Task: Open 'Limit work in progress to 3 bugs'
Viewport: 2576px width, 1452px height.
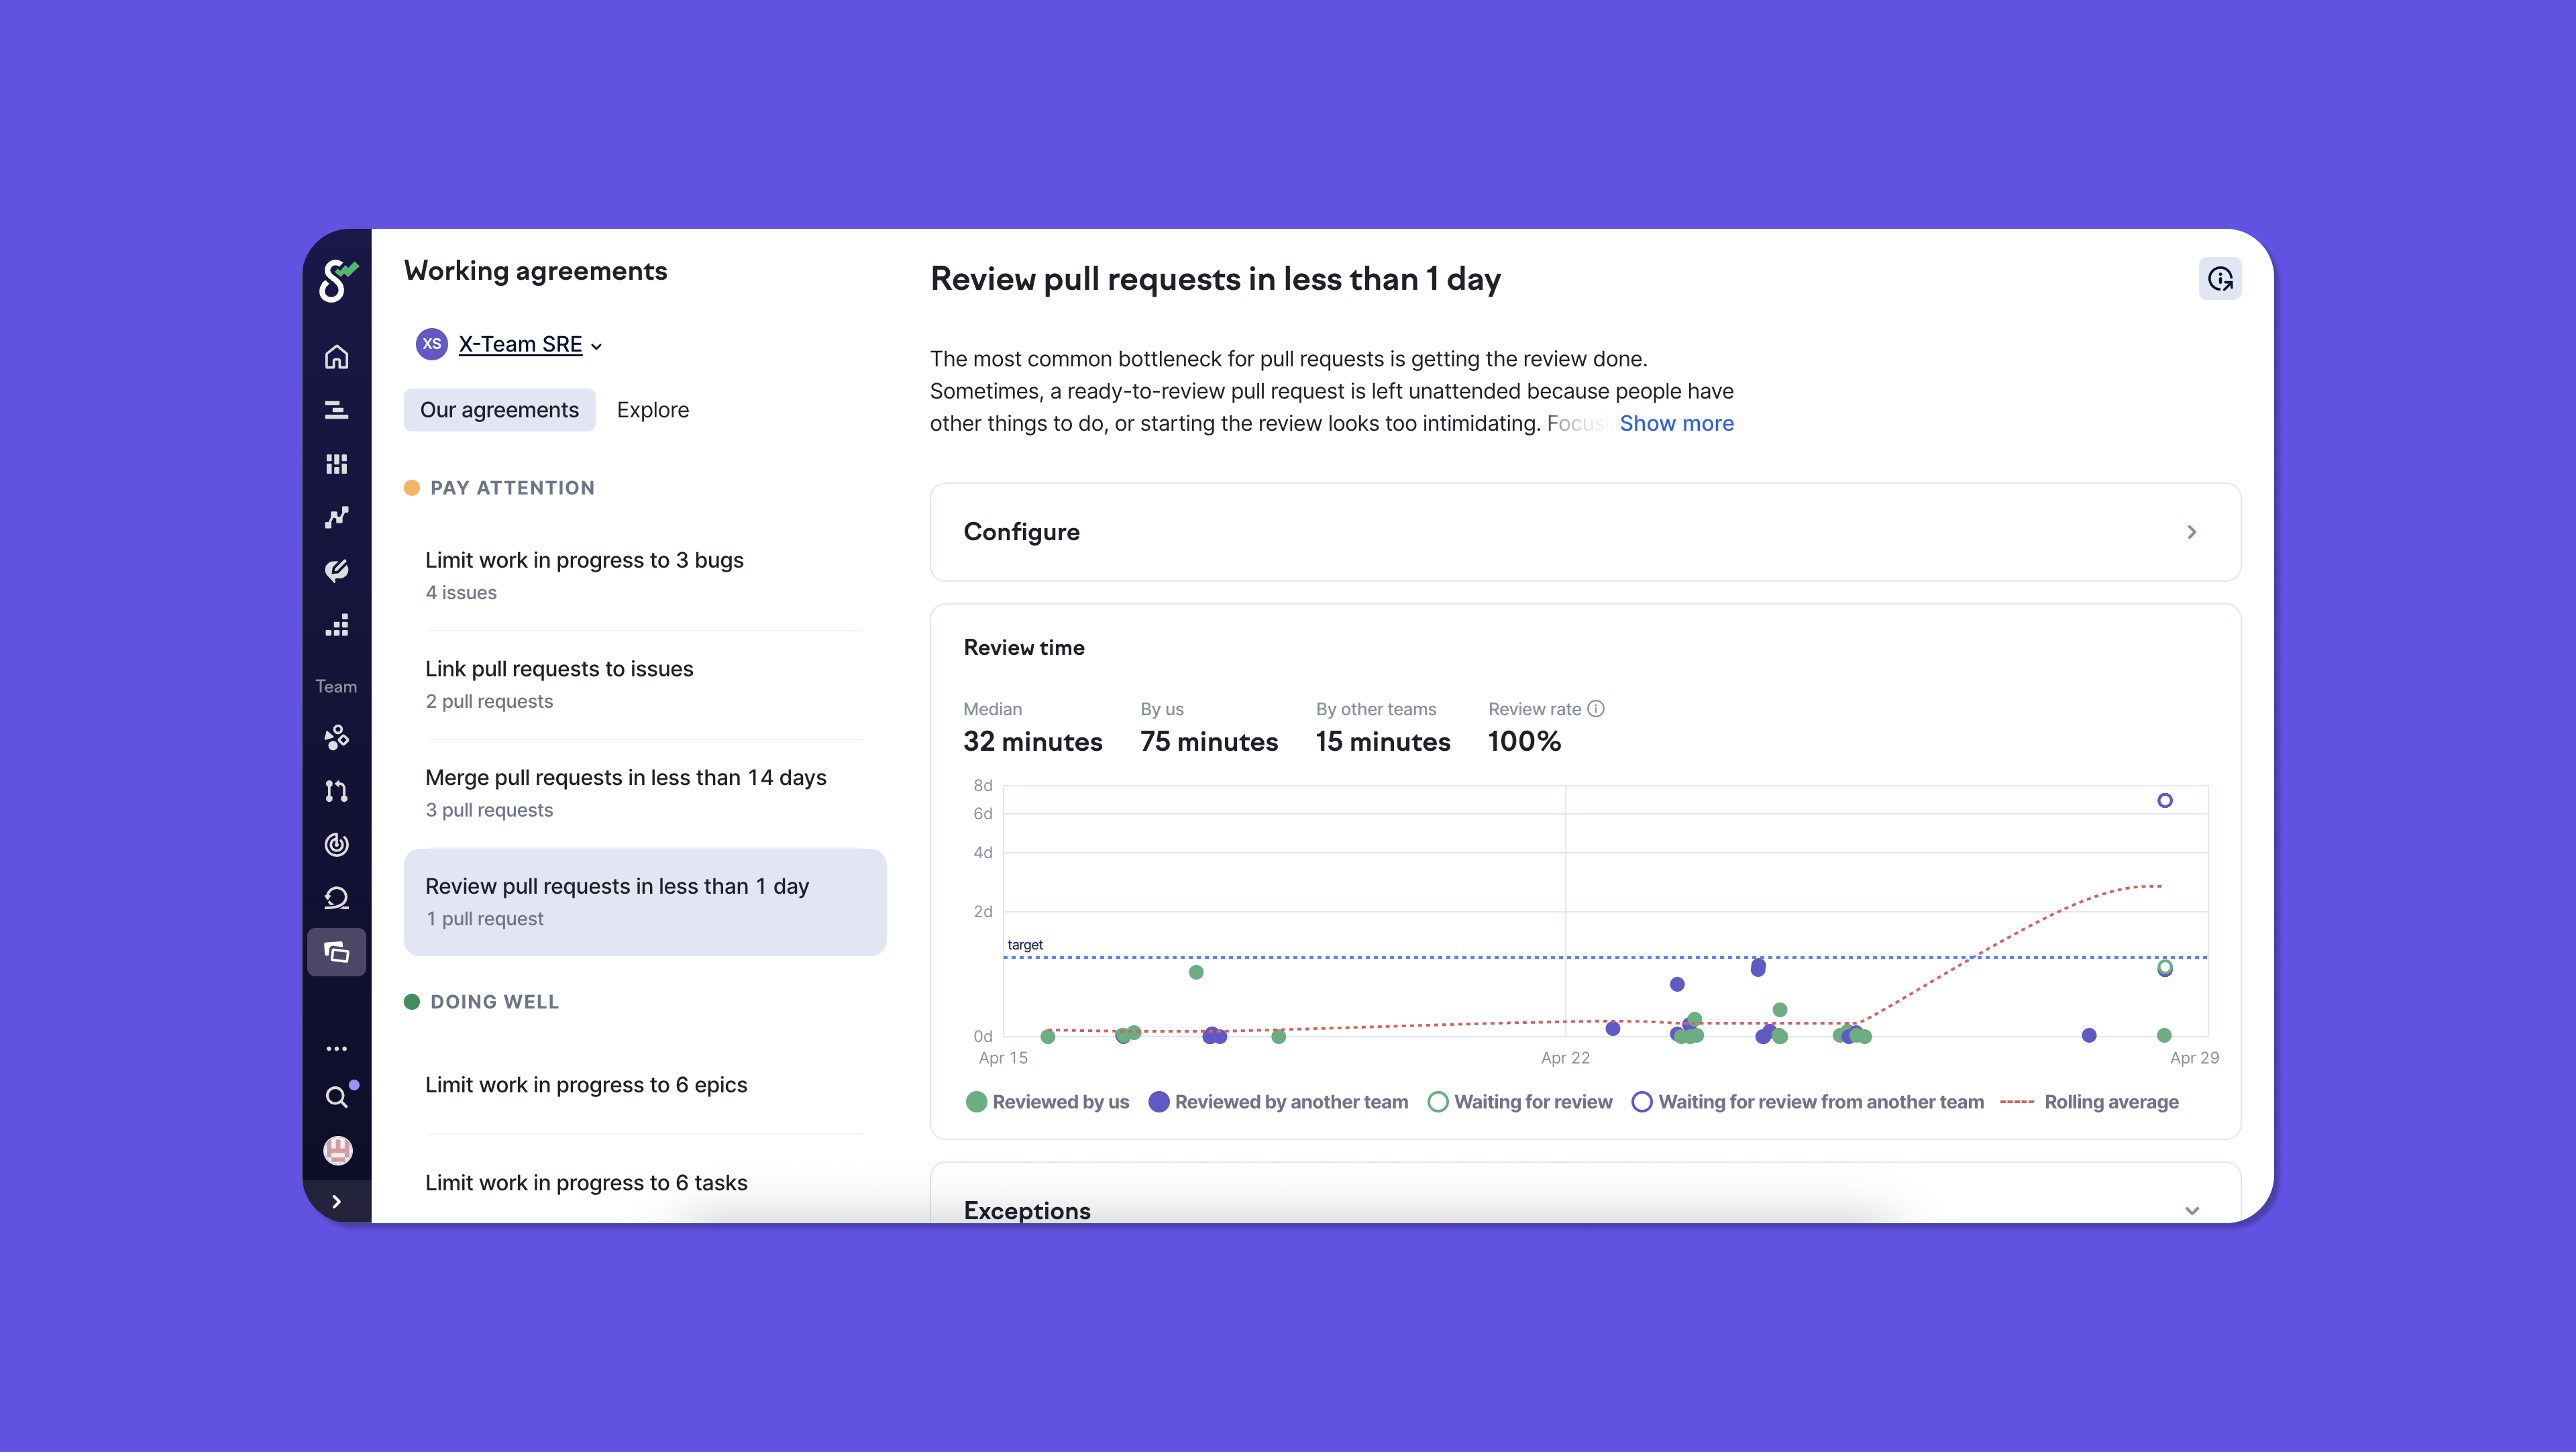Action: tap(584, 561)
